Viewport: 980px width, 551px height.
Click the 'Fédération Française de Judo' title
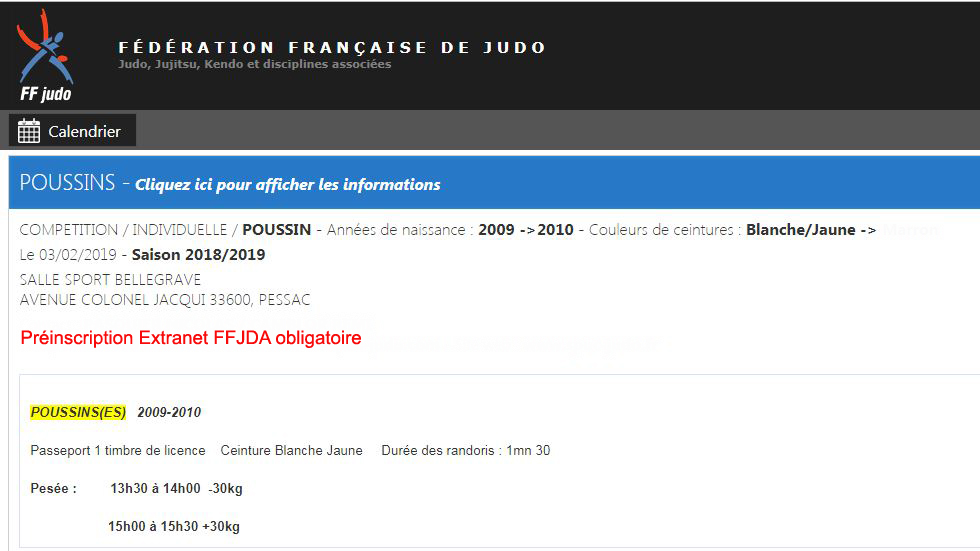coord(332,47)
